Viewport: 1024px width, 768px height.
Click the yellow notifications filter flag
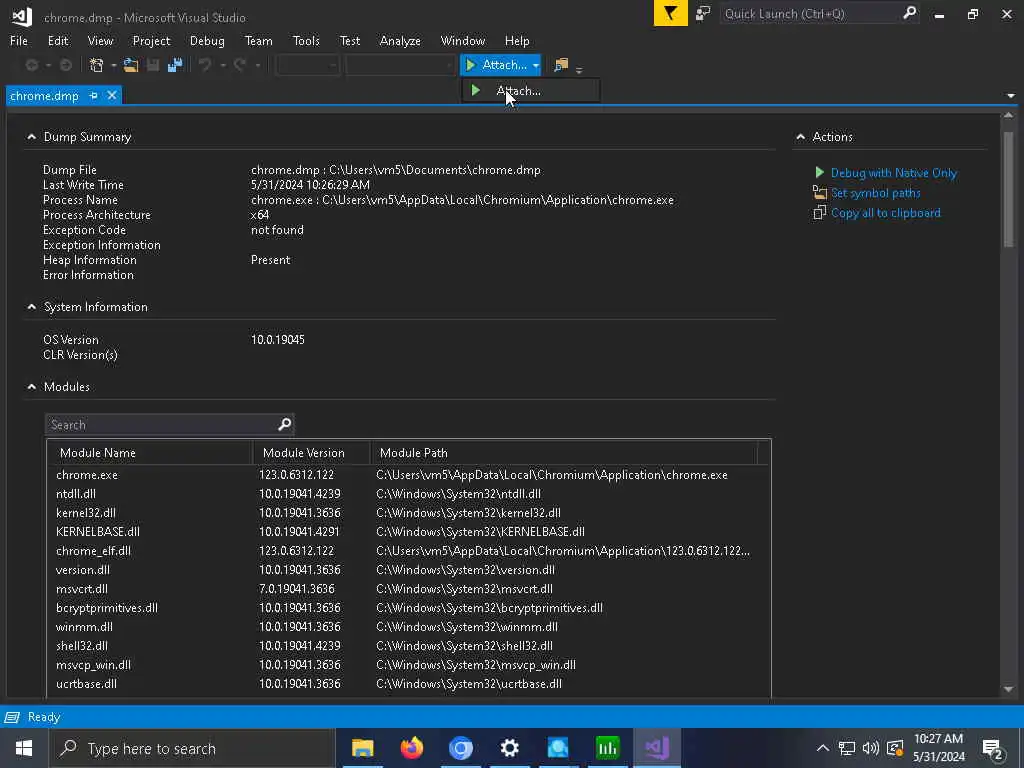point(671,13)
